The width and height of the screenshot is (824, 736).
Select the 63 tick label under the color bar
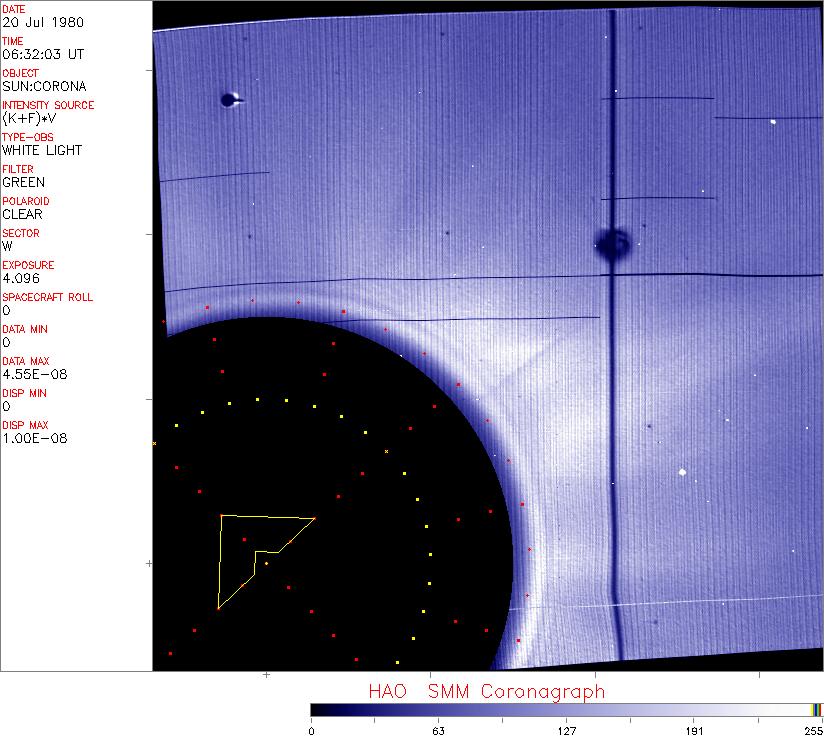438,730
